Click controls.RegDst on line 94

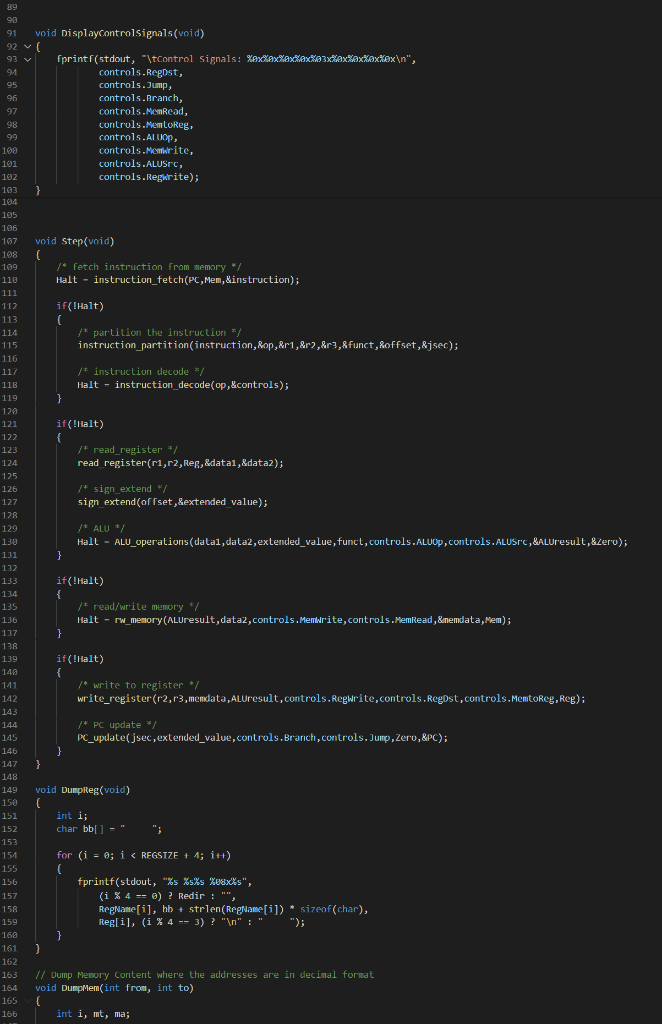pyautogui.click(x=138, y=72)
